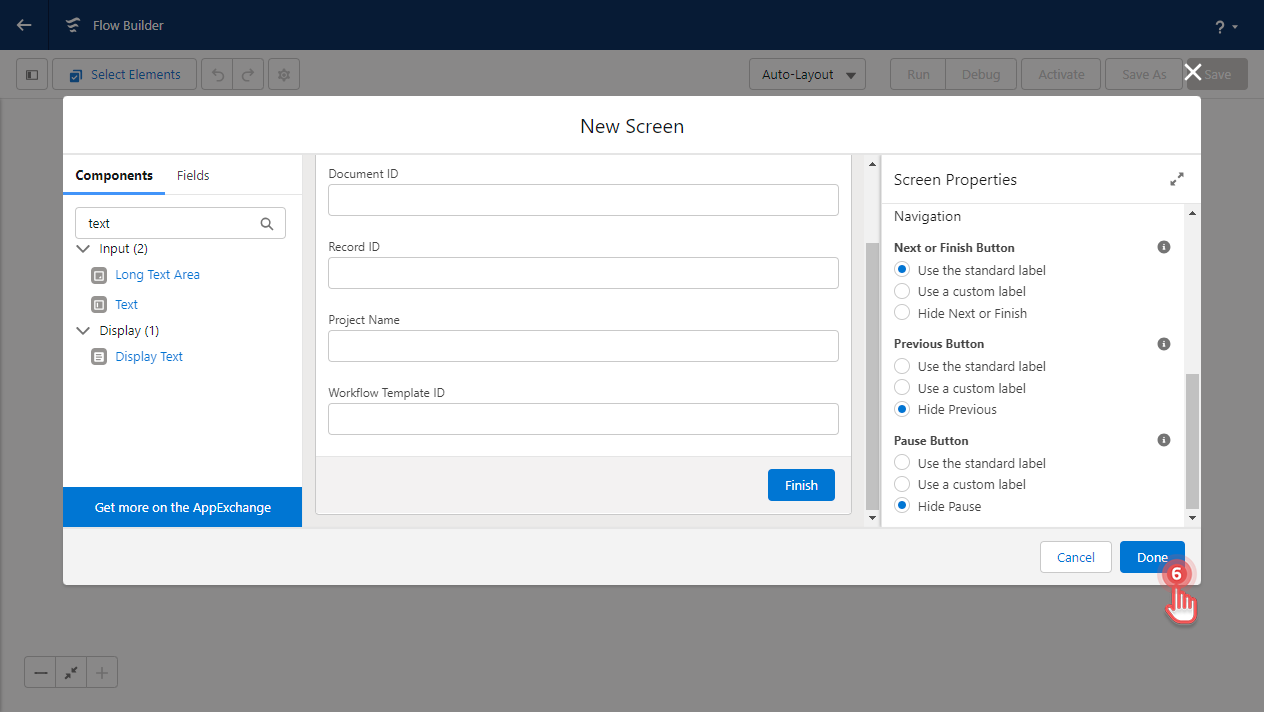Click Get more on the AppExchange

click(x=182, y=507)
